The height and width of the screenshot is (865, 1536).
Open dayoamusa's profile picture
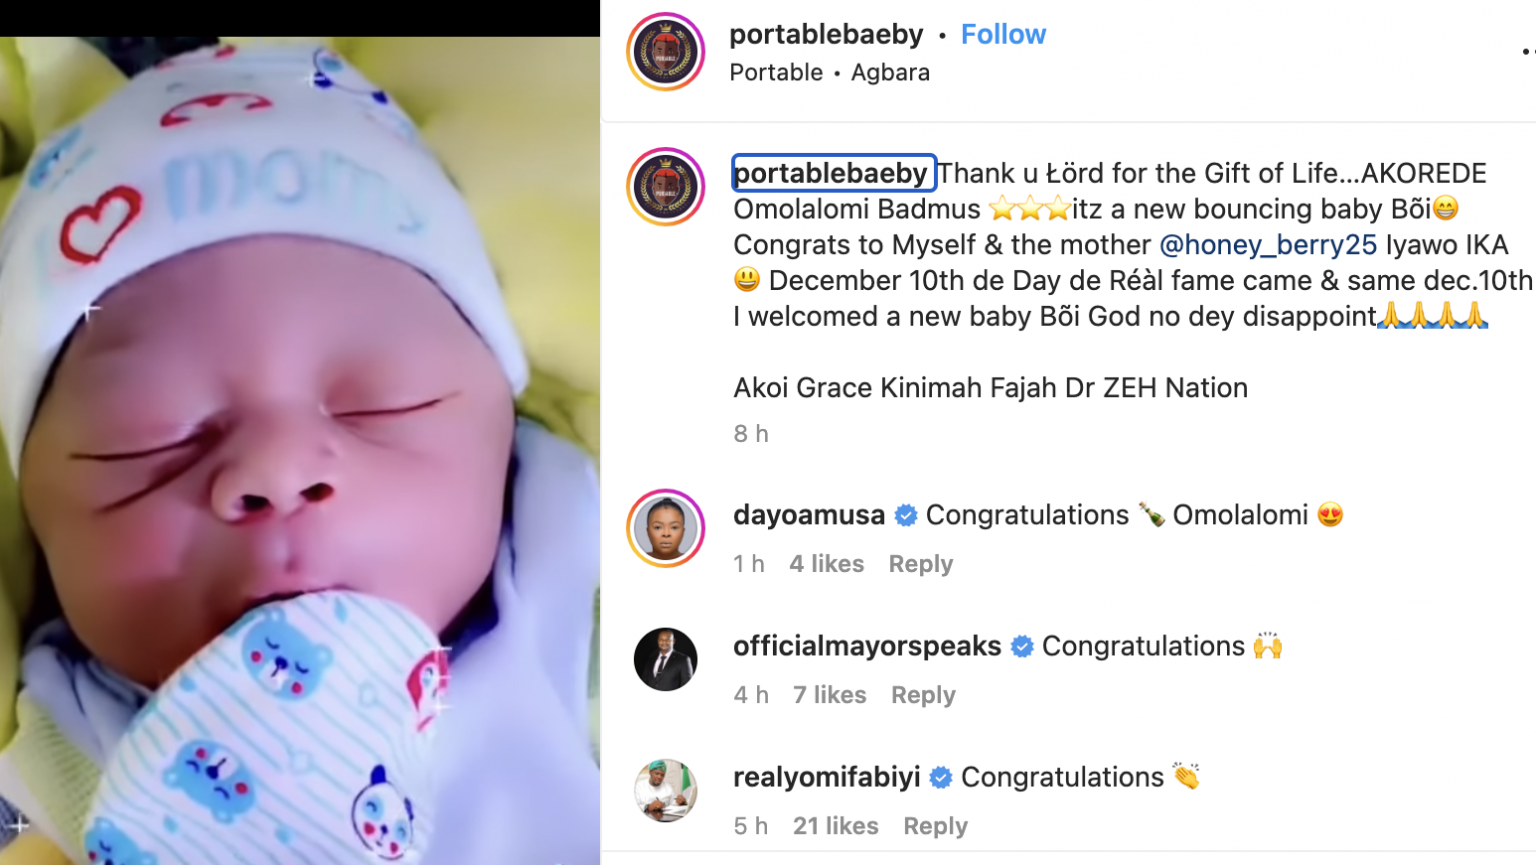coord(666,528)
